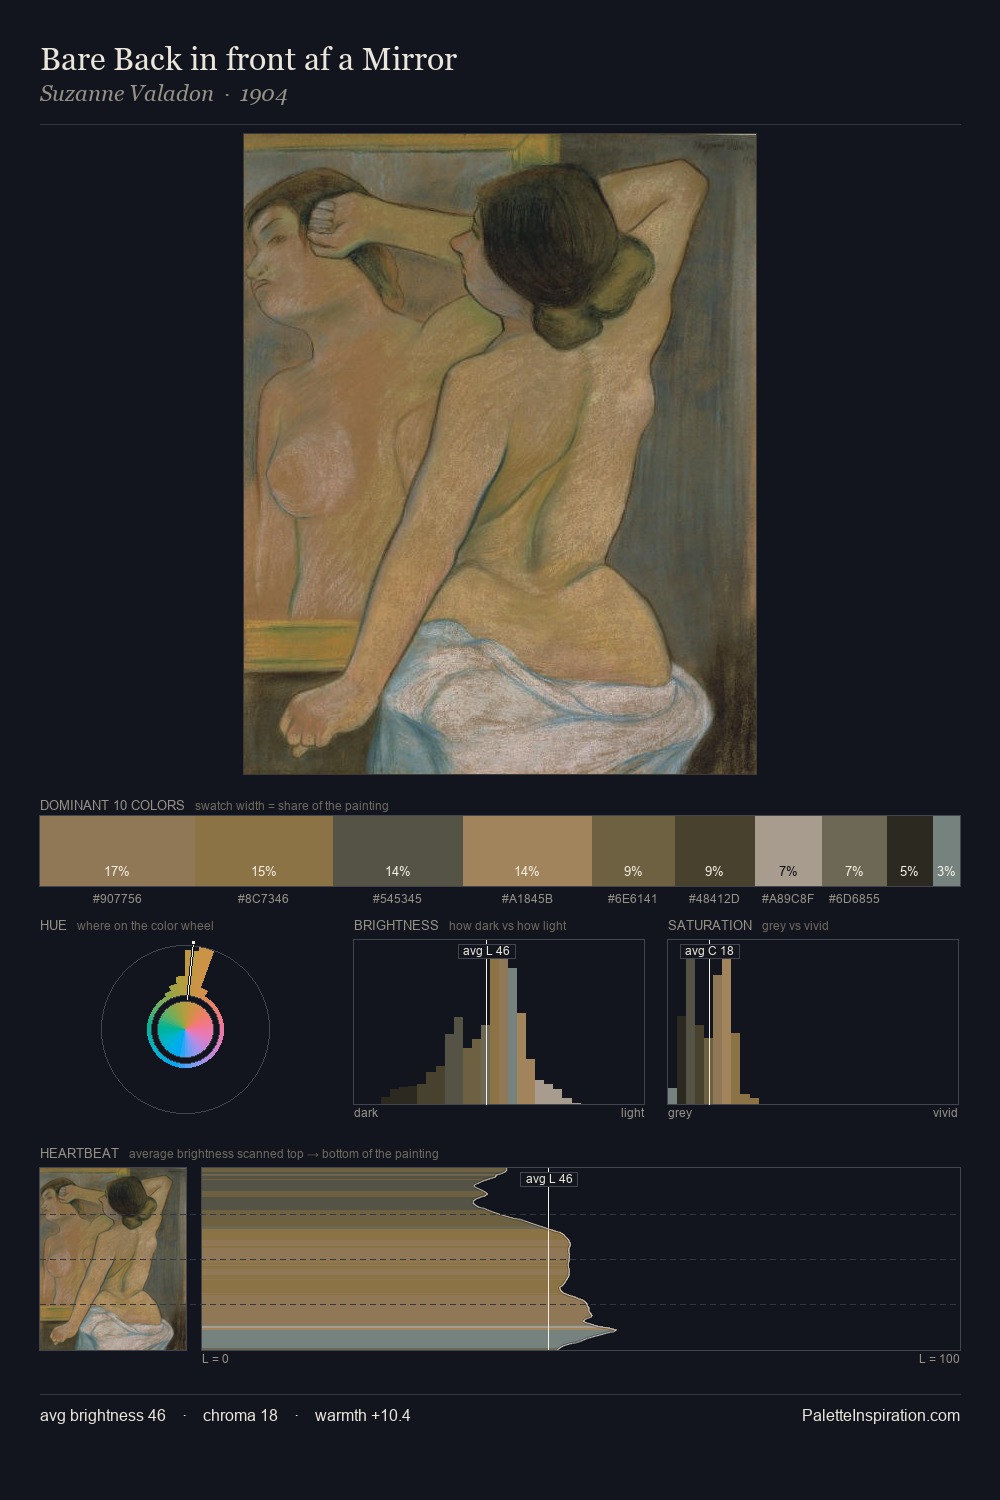Select the first 9% swatch #6E6141

pyautogui.click(x=633, y=851)
